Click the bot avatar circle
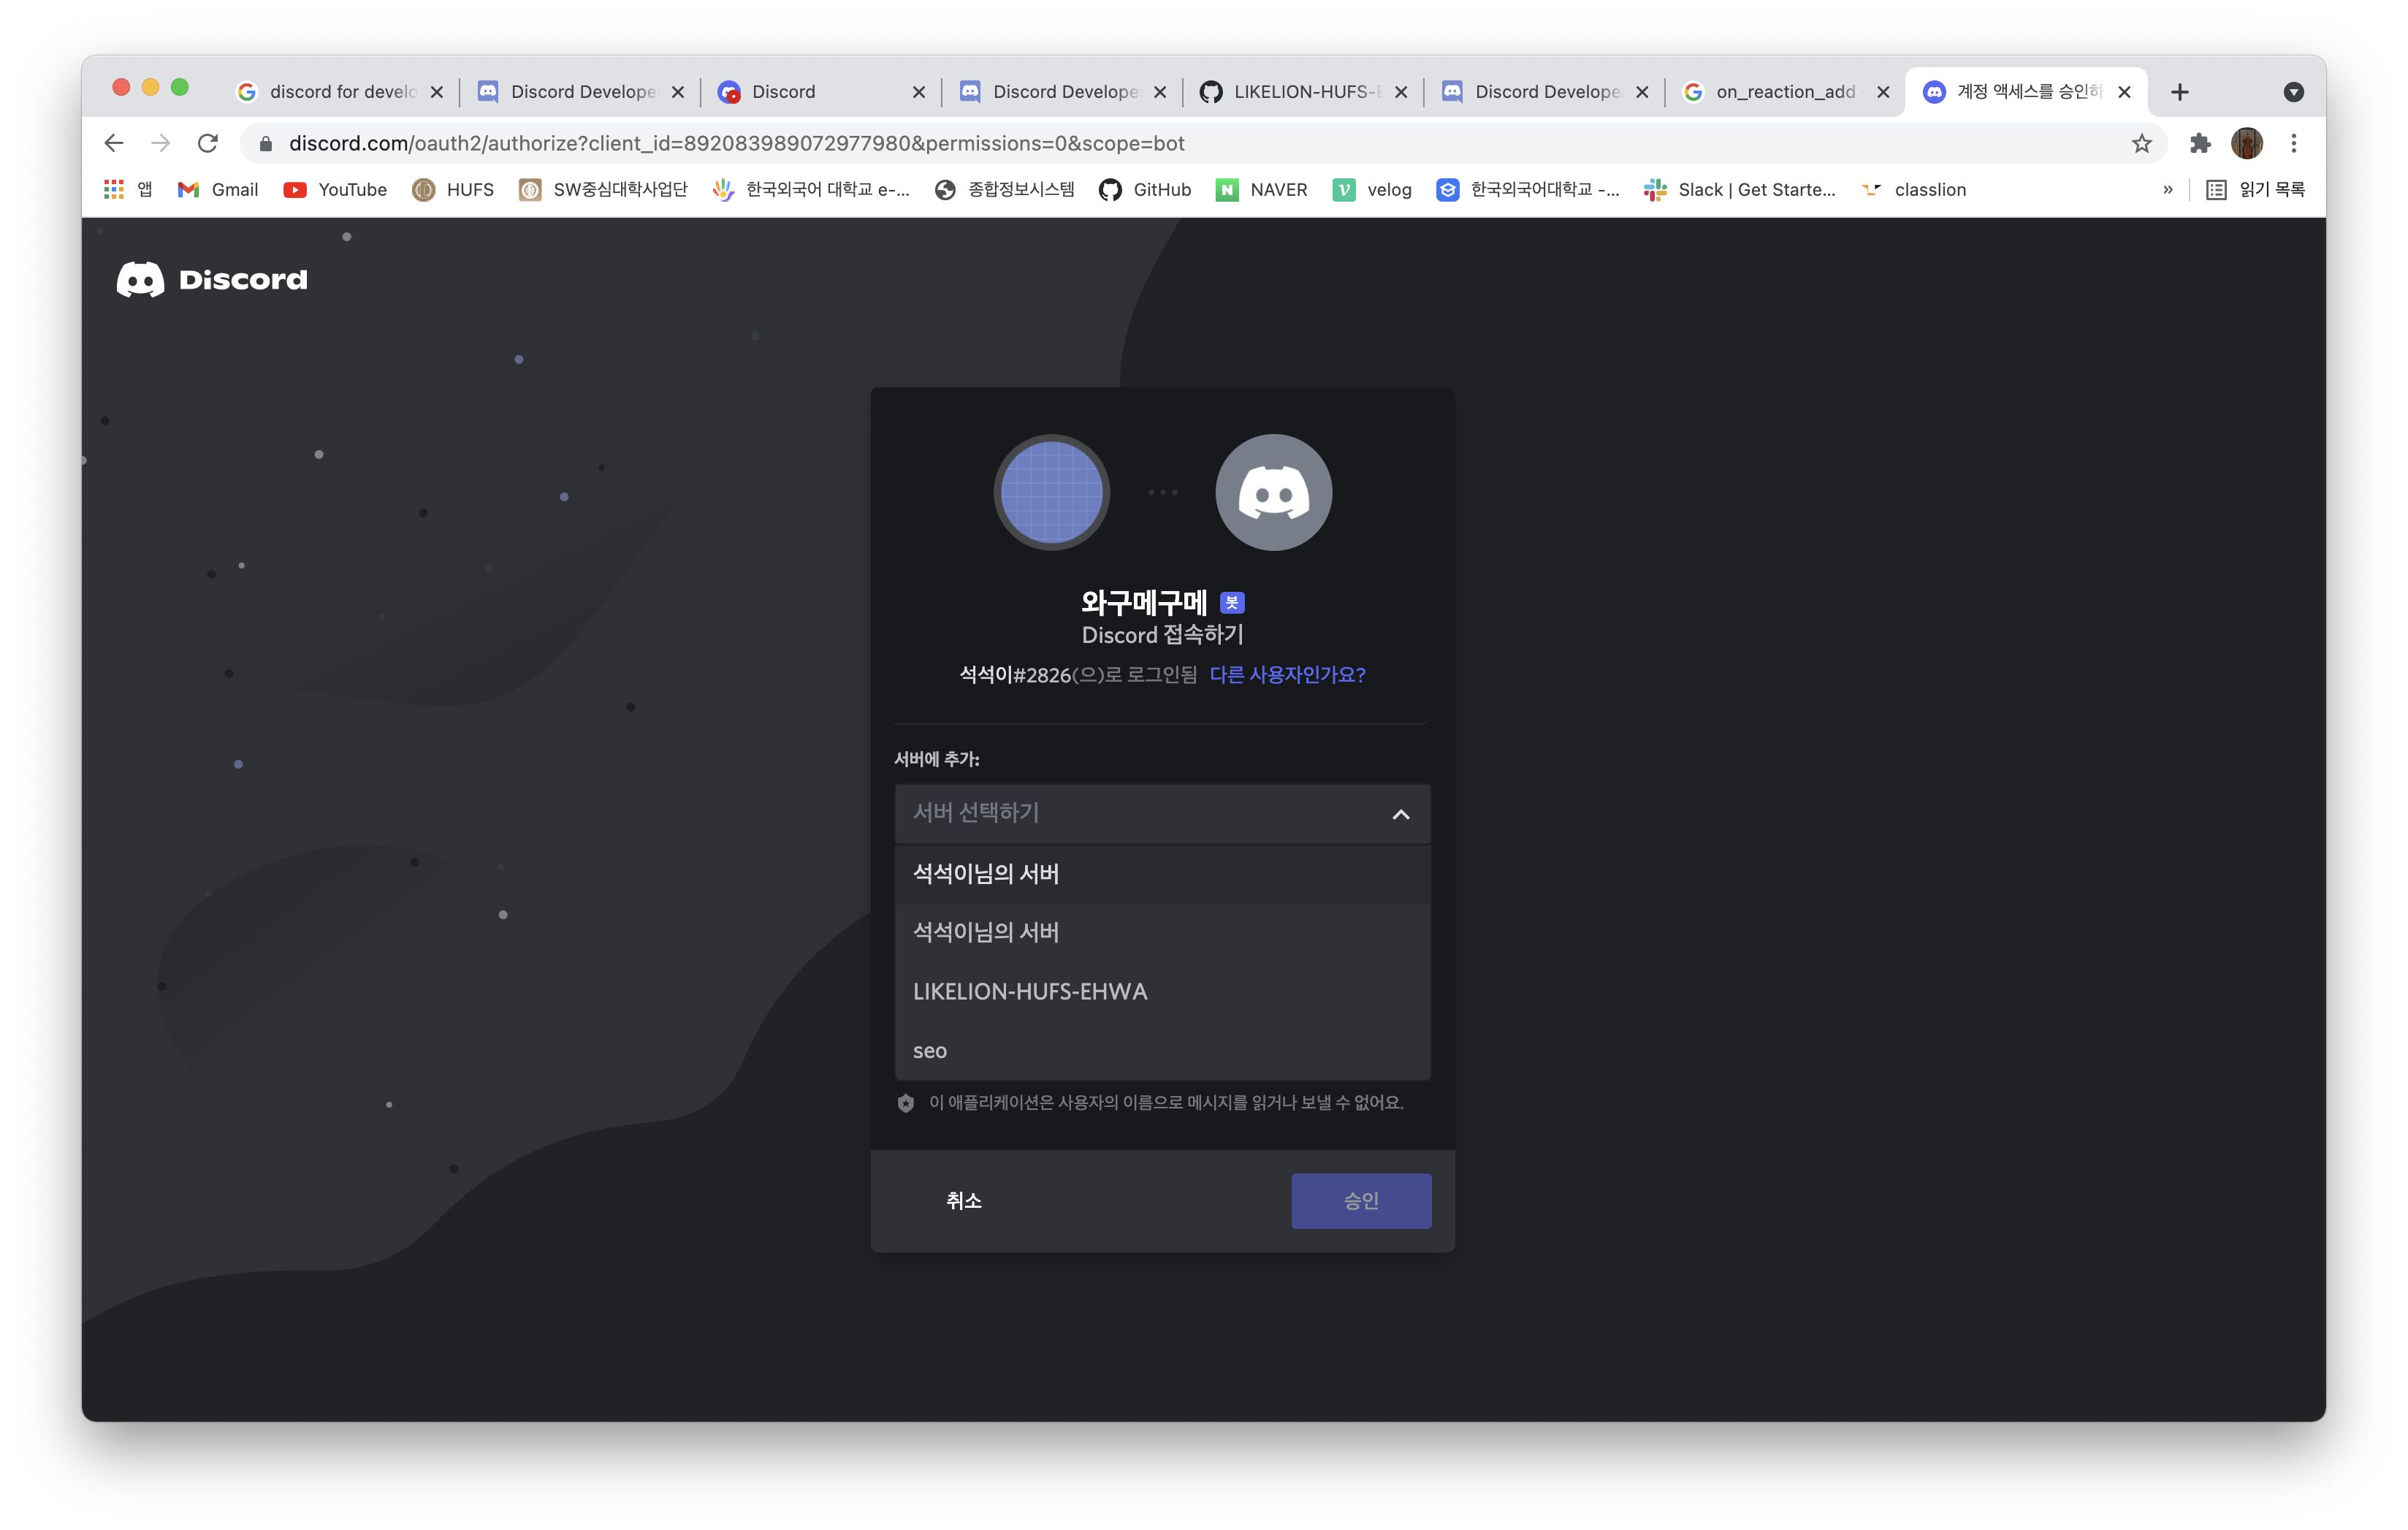2408x1530 pixels. click(x=1052, y=492)
